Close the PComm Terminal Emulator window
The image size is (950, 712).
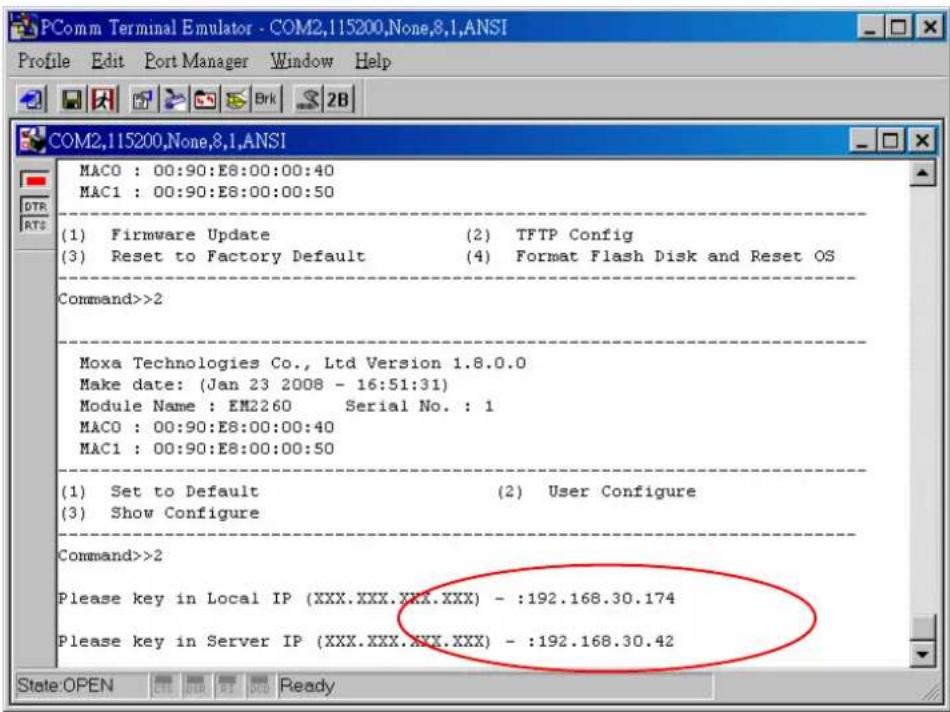[929, 27]
